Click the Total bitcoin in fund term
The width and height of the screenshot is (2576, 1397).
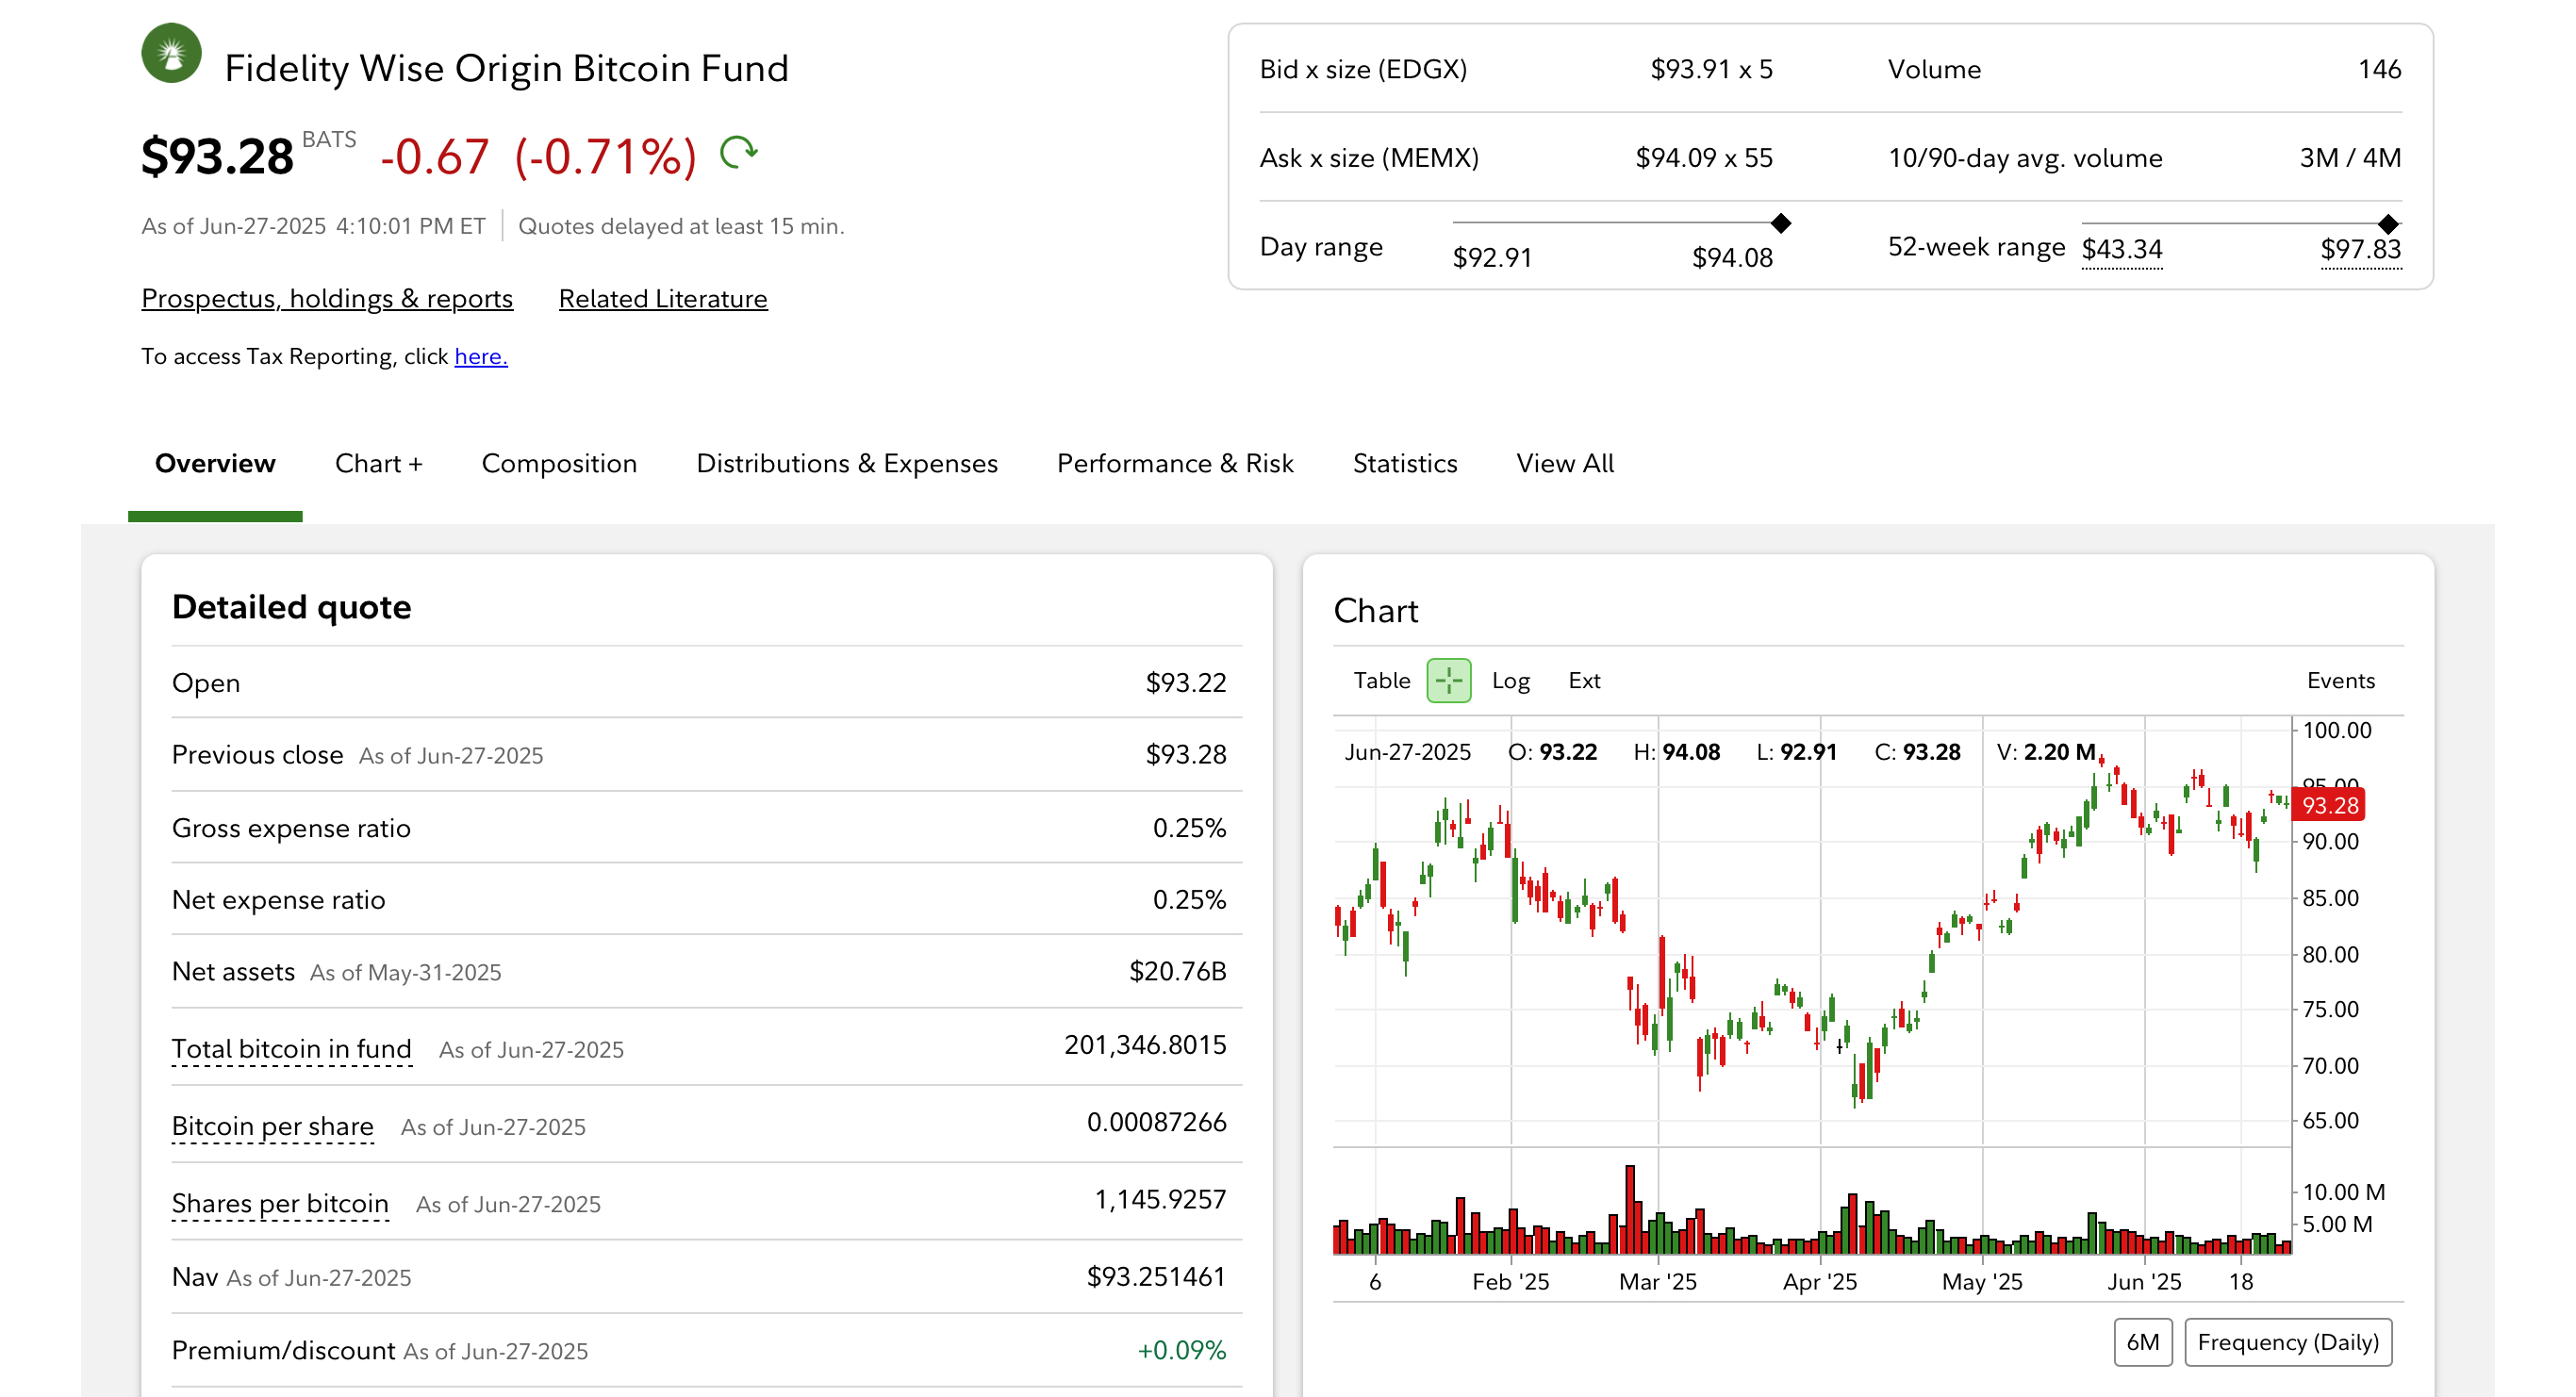292,1048
